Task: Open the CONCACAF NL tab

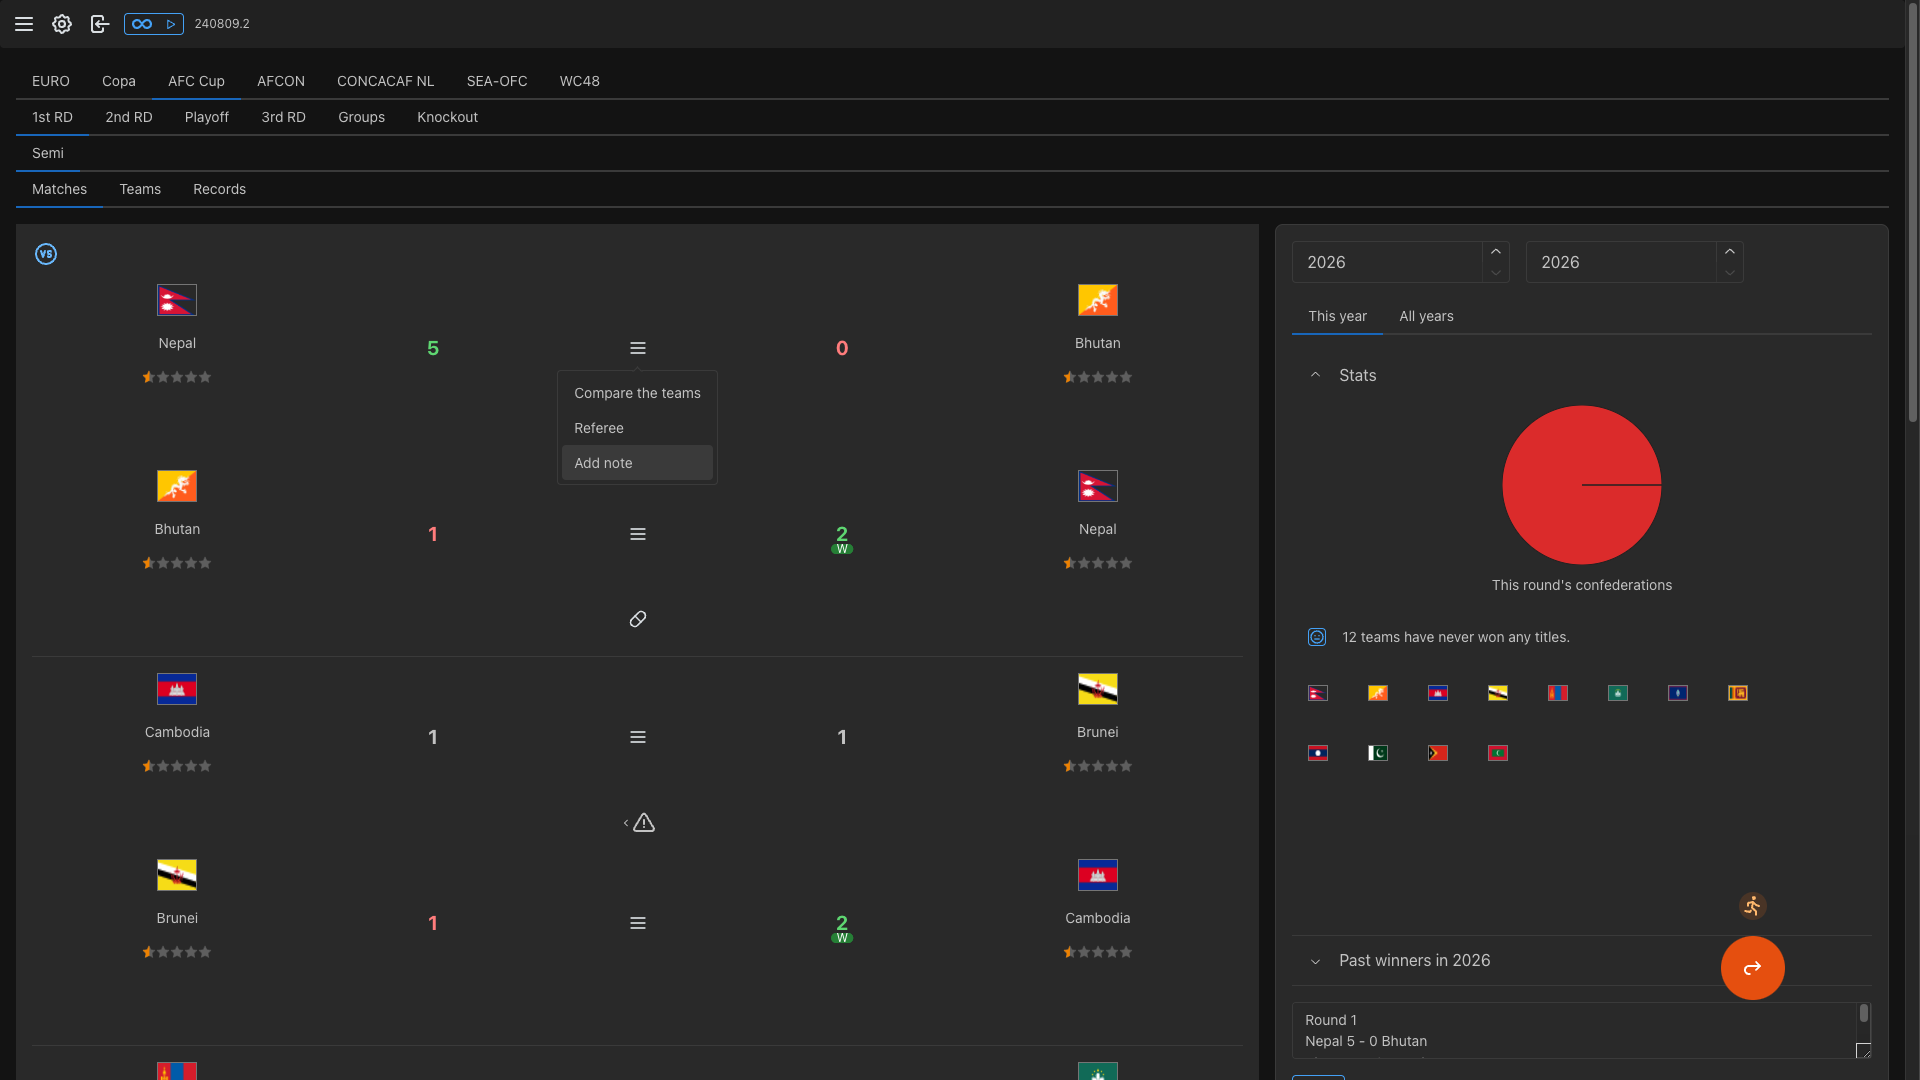Action: pos(386,81)
